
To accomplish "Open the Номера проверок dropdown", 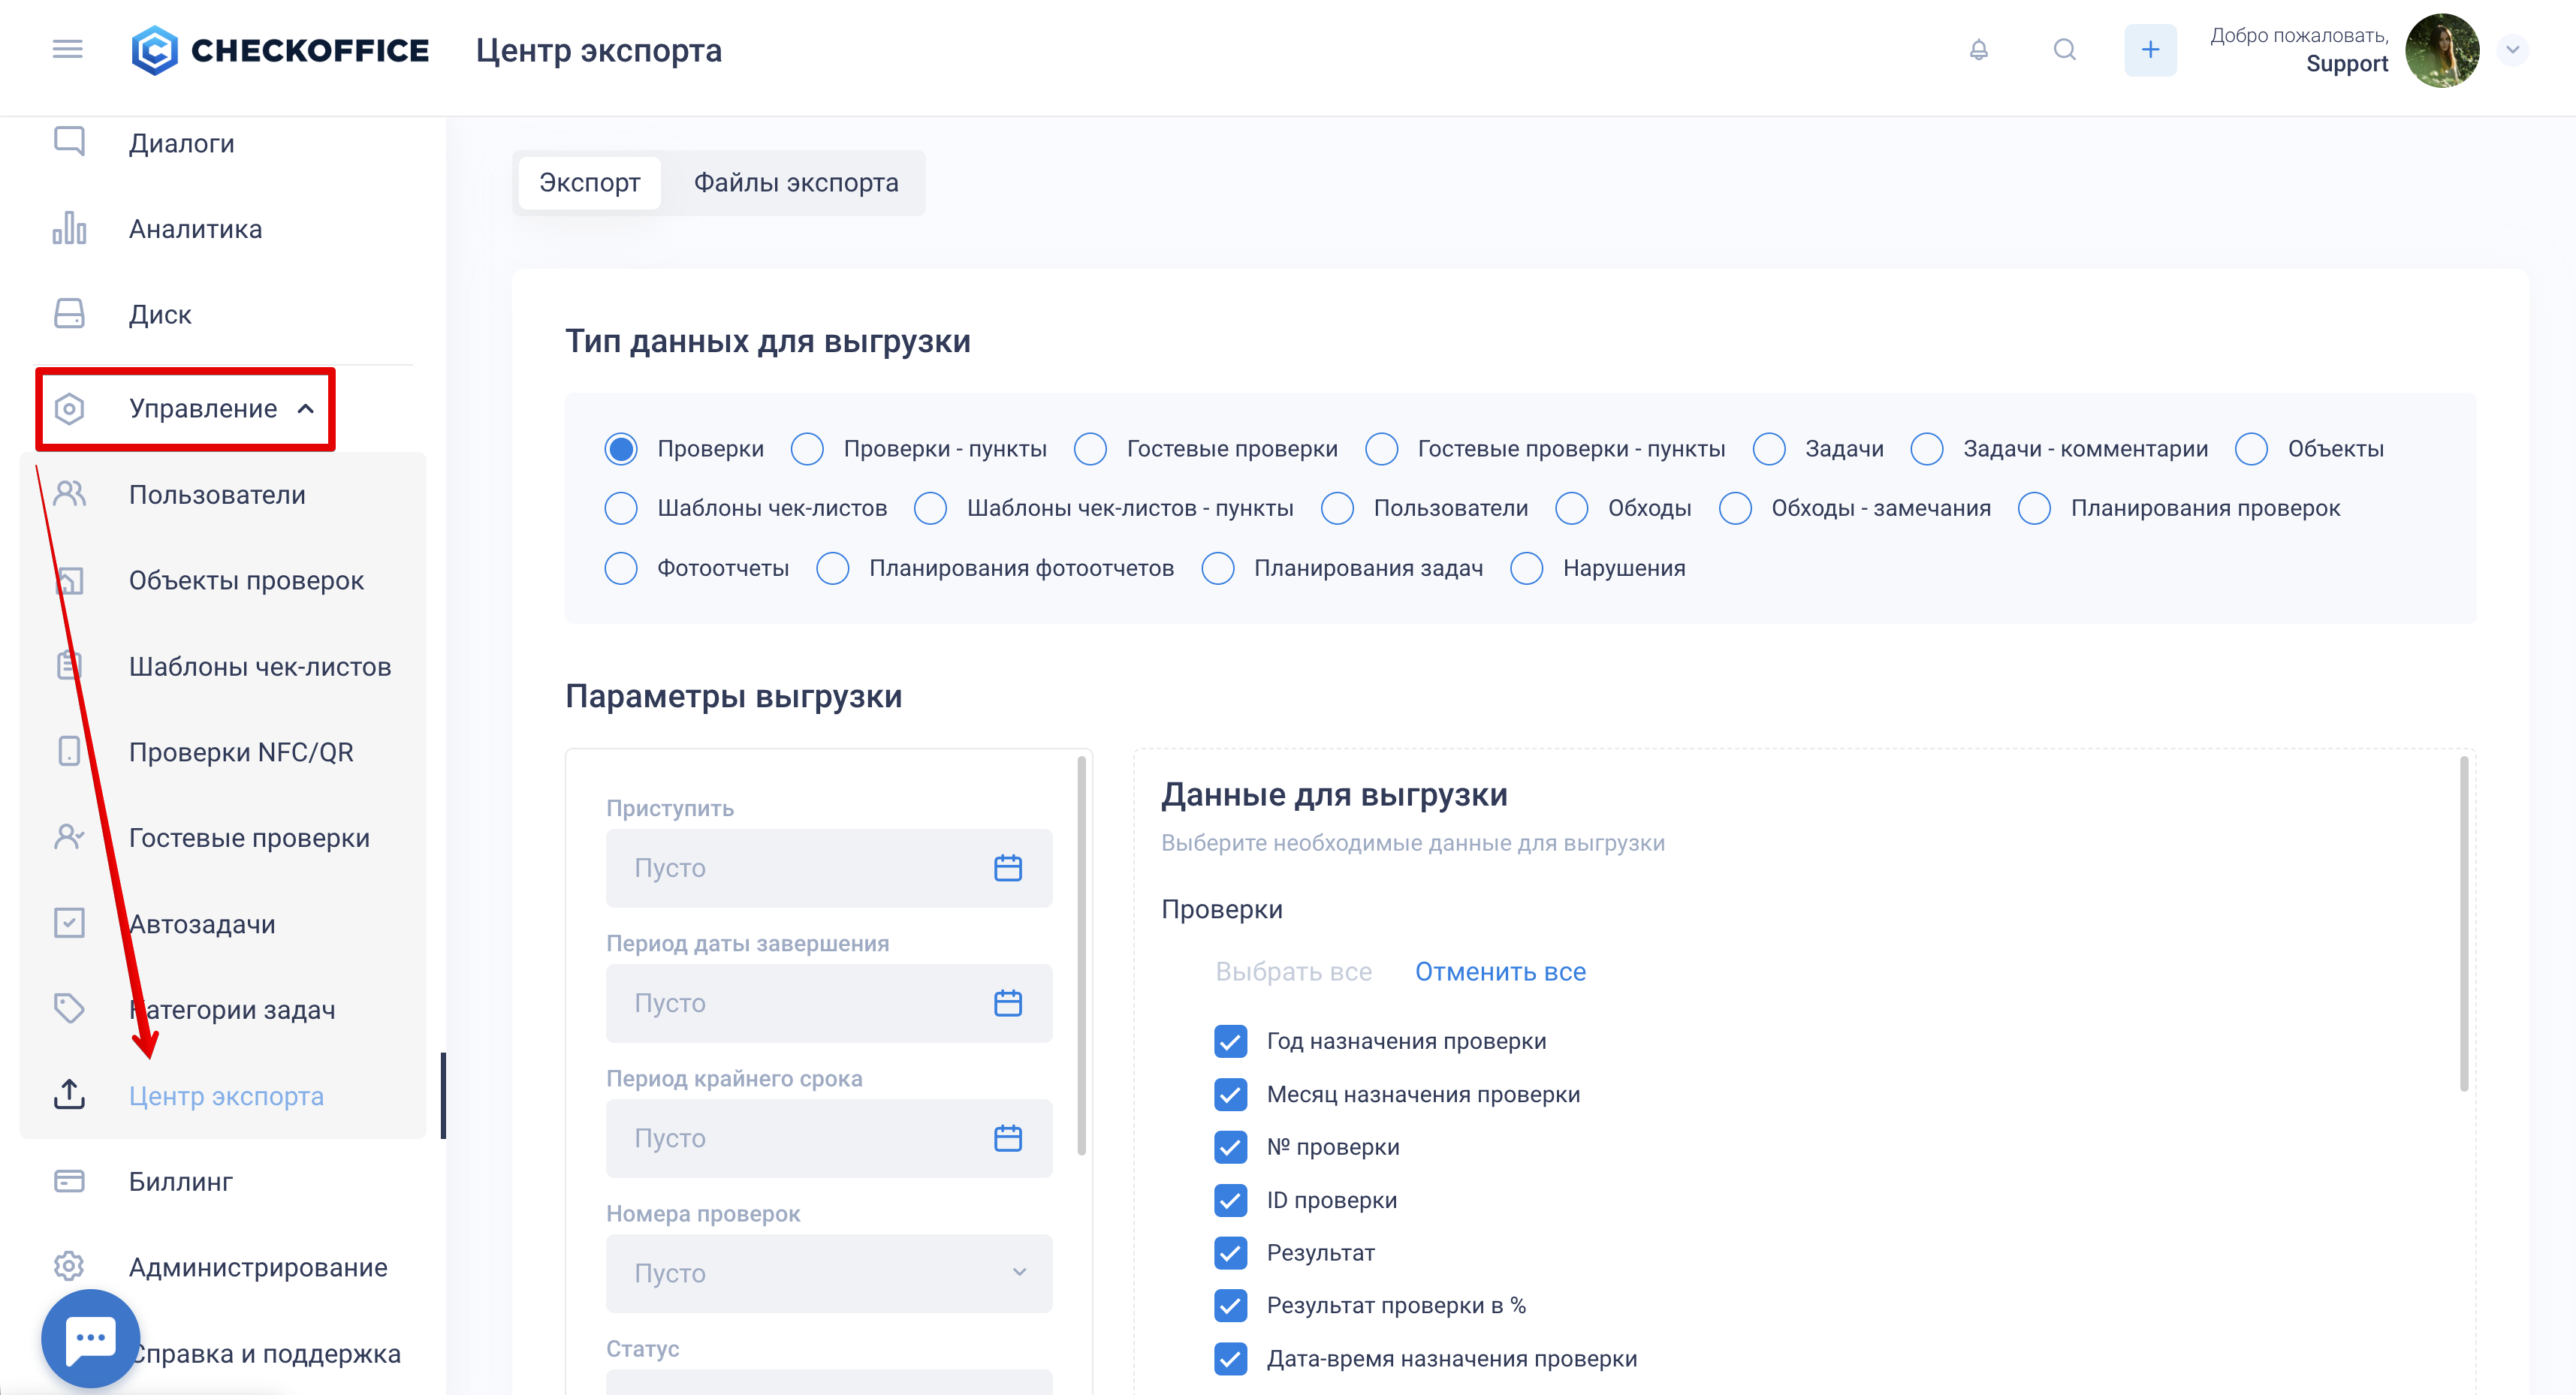I will (828, 1272).
